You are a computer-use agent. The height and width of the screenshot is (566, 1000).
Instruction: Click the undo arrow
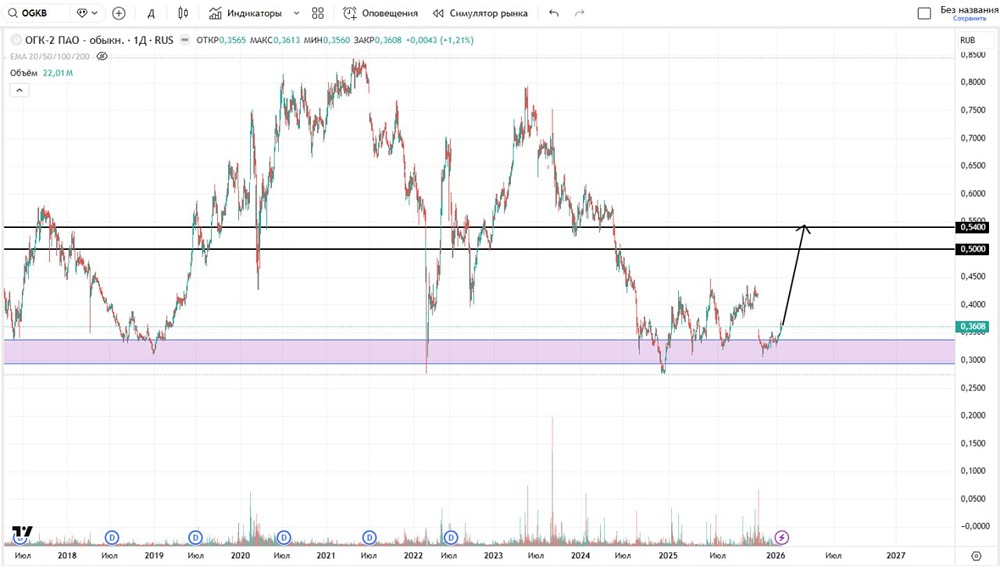[554, 13]
